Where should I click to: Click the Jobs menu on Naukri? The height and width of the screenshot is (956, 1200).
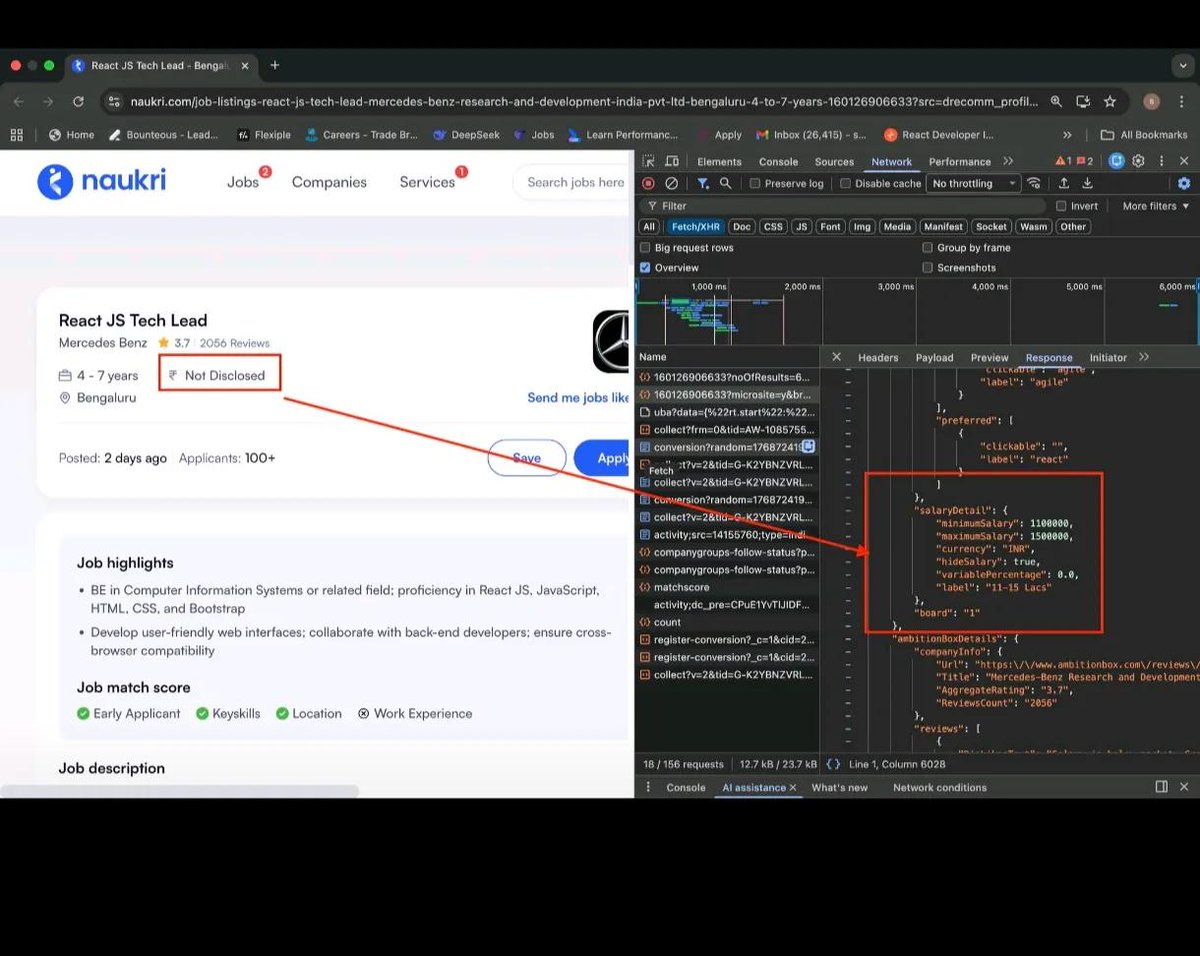pyautogui.click(x=243, y=182)
